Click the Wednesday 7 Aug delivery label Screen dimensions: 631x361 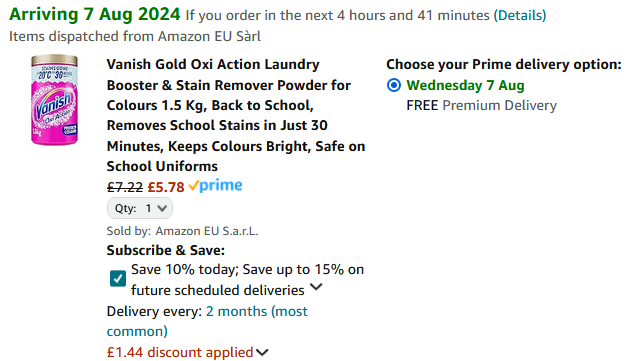tap(465, 85)
